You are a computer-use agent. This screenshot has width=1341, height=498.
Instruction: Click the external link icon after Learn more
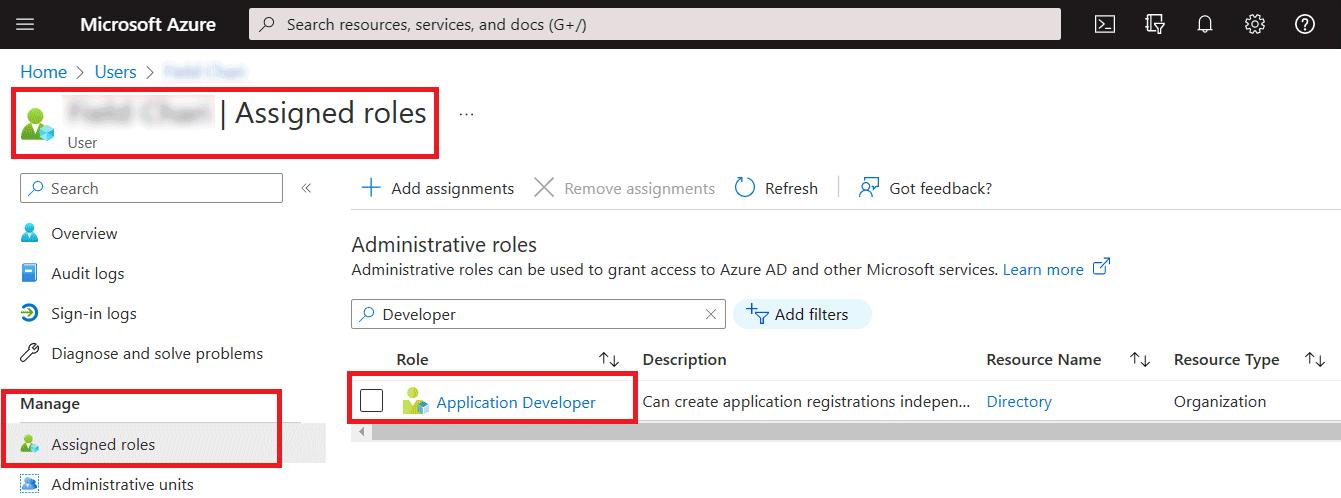pyautogui.click(x=1101, y=267)
